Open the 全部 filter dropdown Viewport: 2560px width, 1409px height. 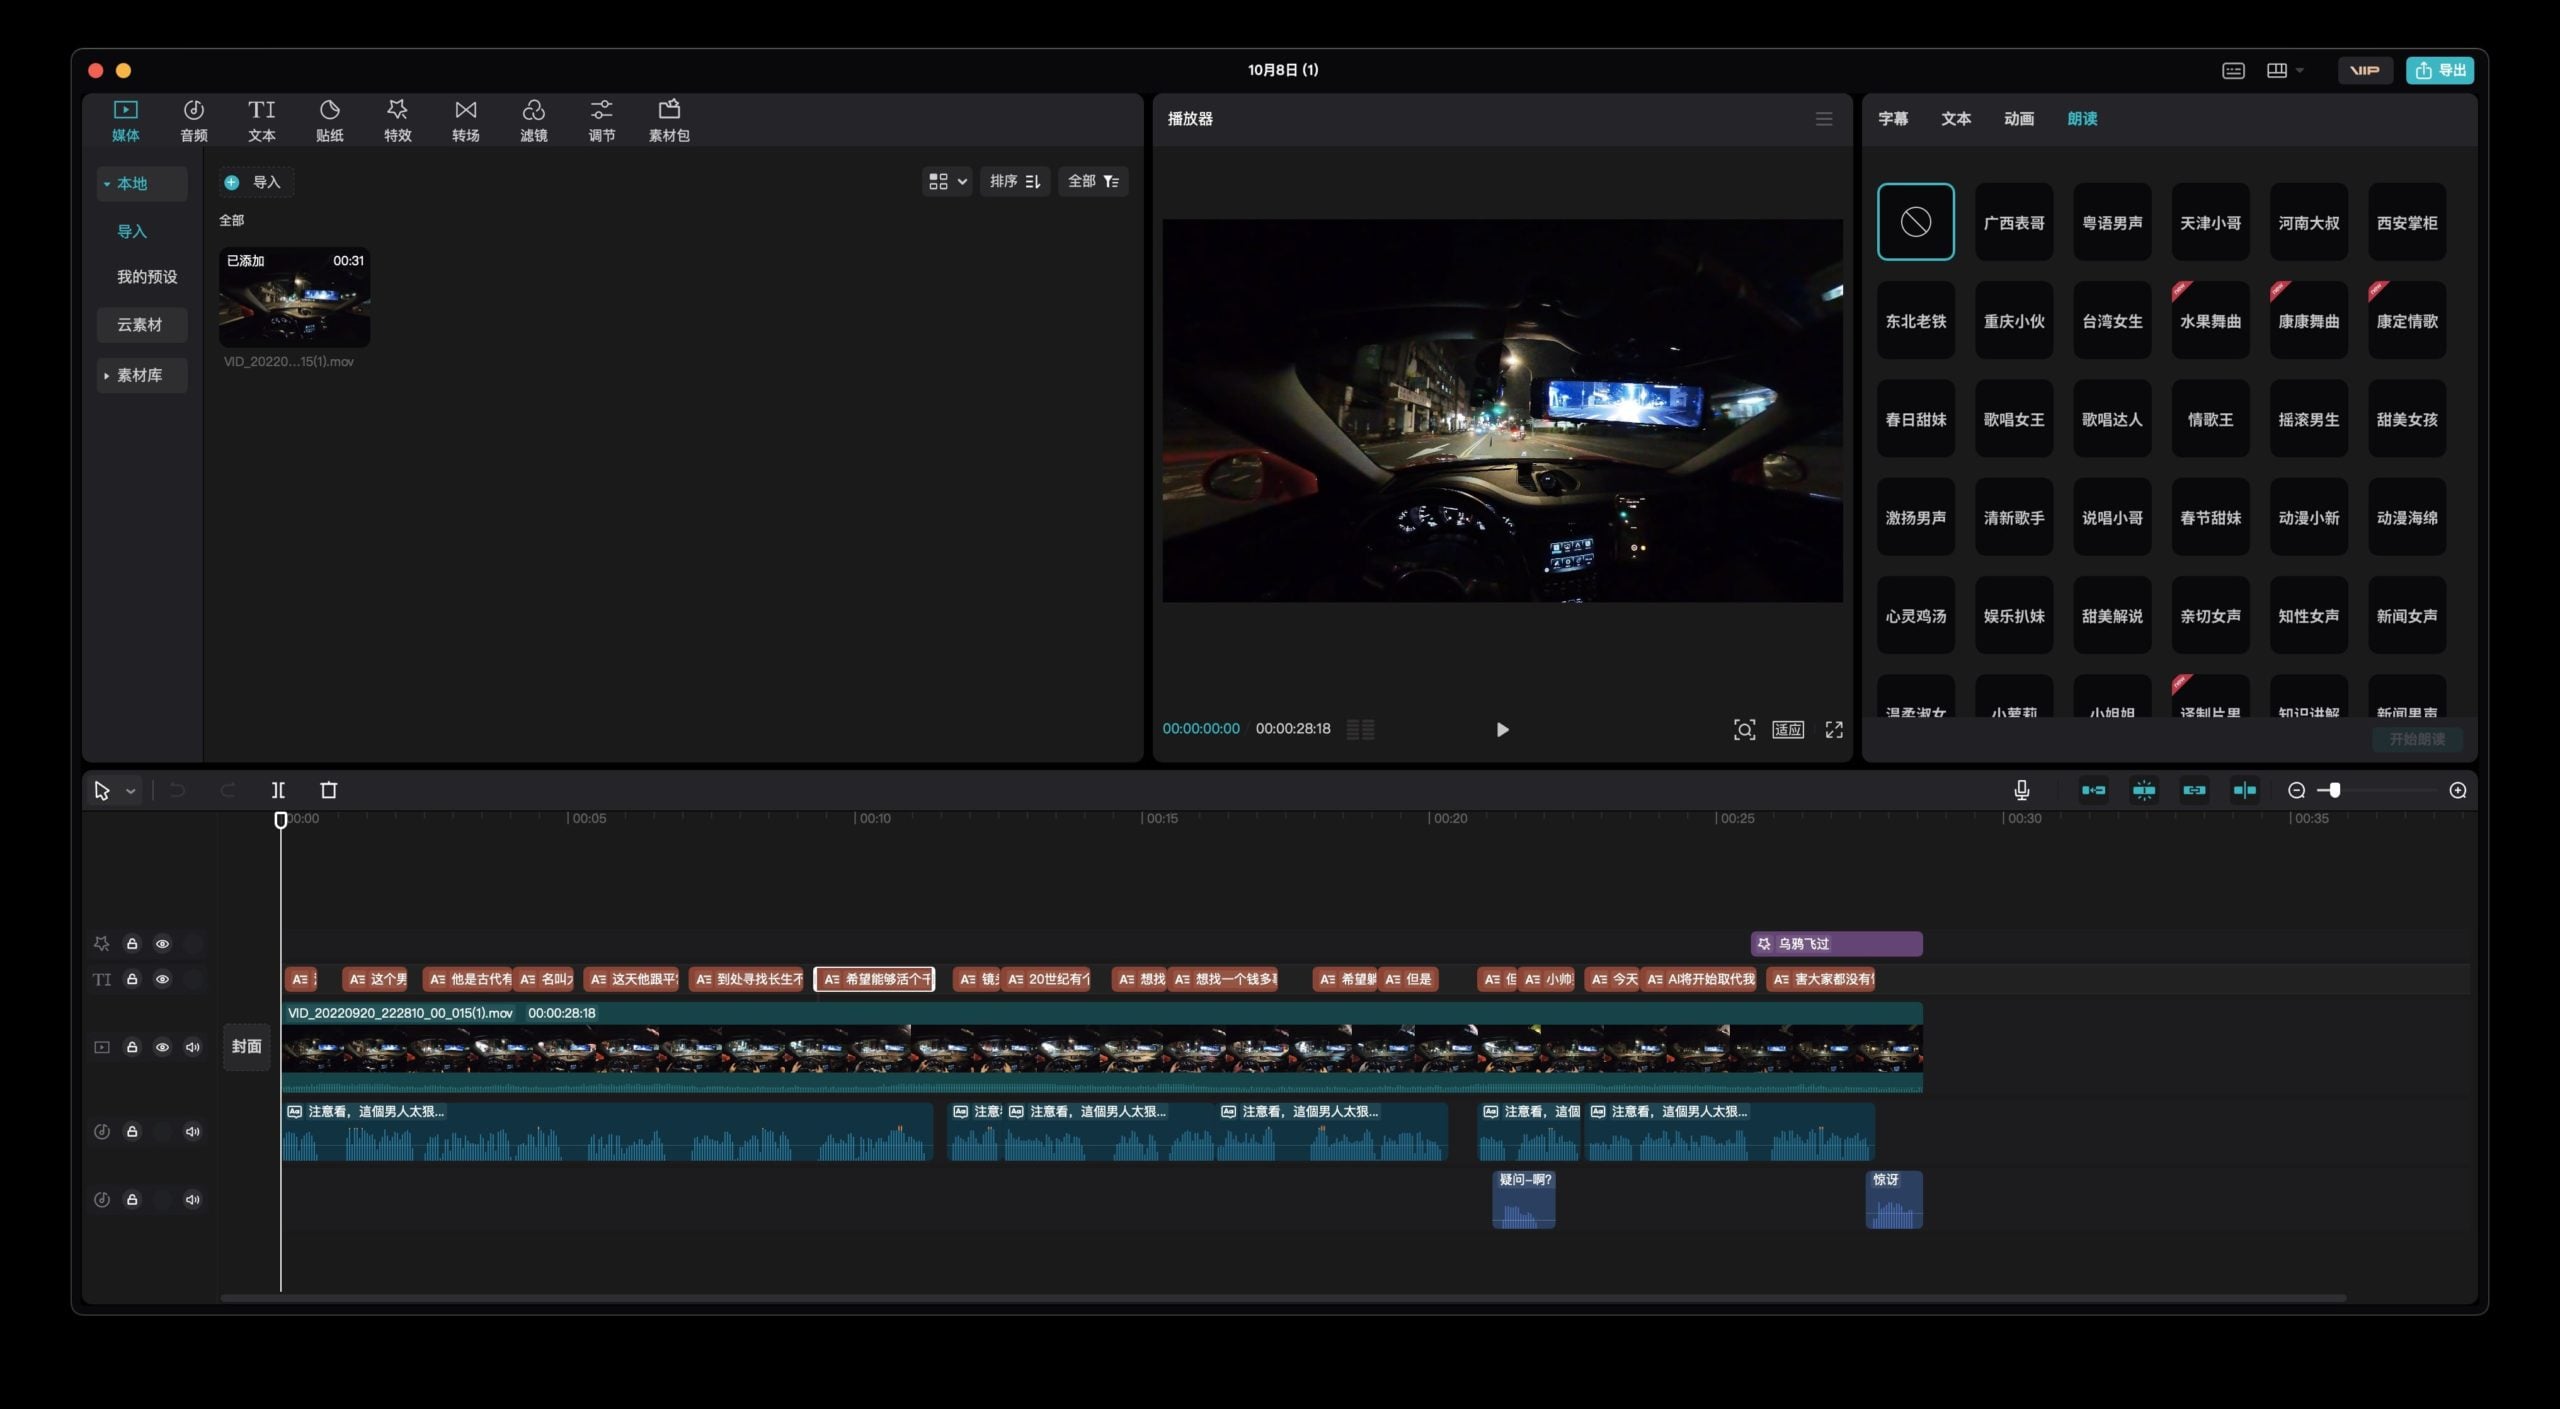pyautogui.click(x=1093, y=181)
